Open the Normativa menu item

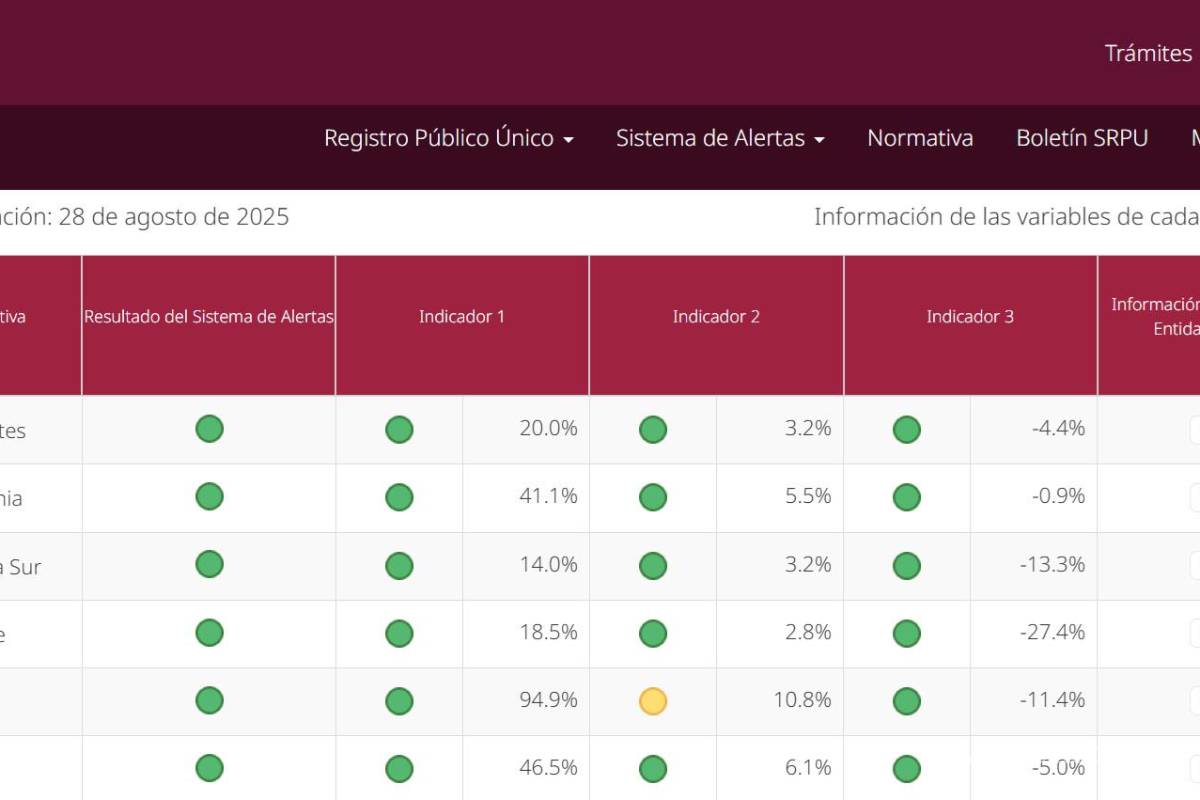(x=920, y=138)
